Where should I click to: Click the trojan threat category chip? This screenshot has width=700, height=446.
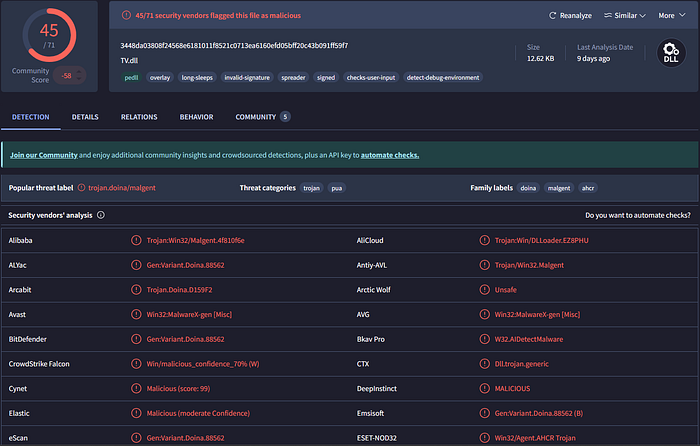point(312,188)
